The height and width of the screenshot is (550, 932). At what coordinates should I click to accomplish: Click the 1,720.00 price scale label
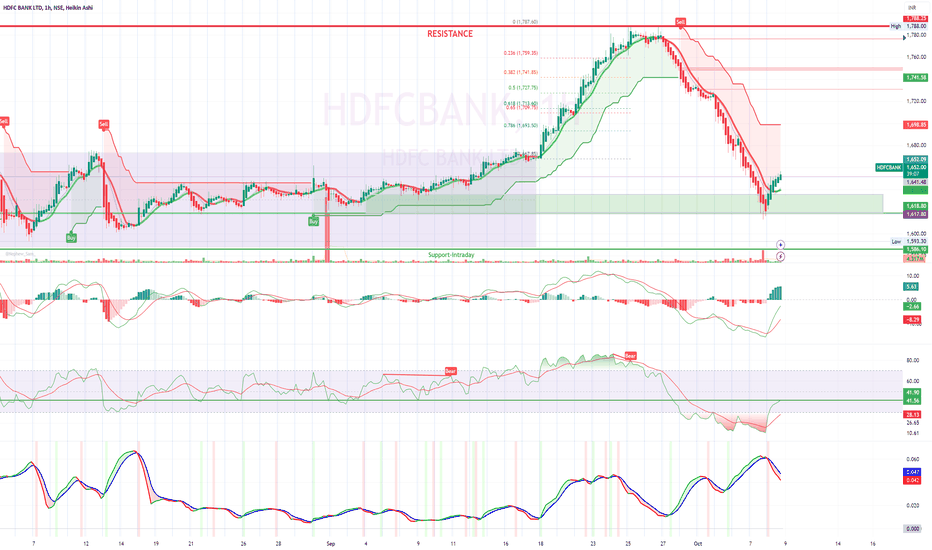(x=916, y=101)
